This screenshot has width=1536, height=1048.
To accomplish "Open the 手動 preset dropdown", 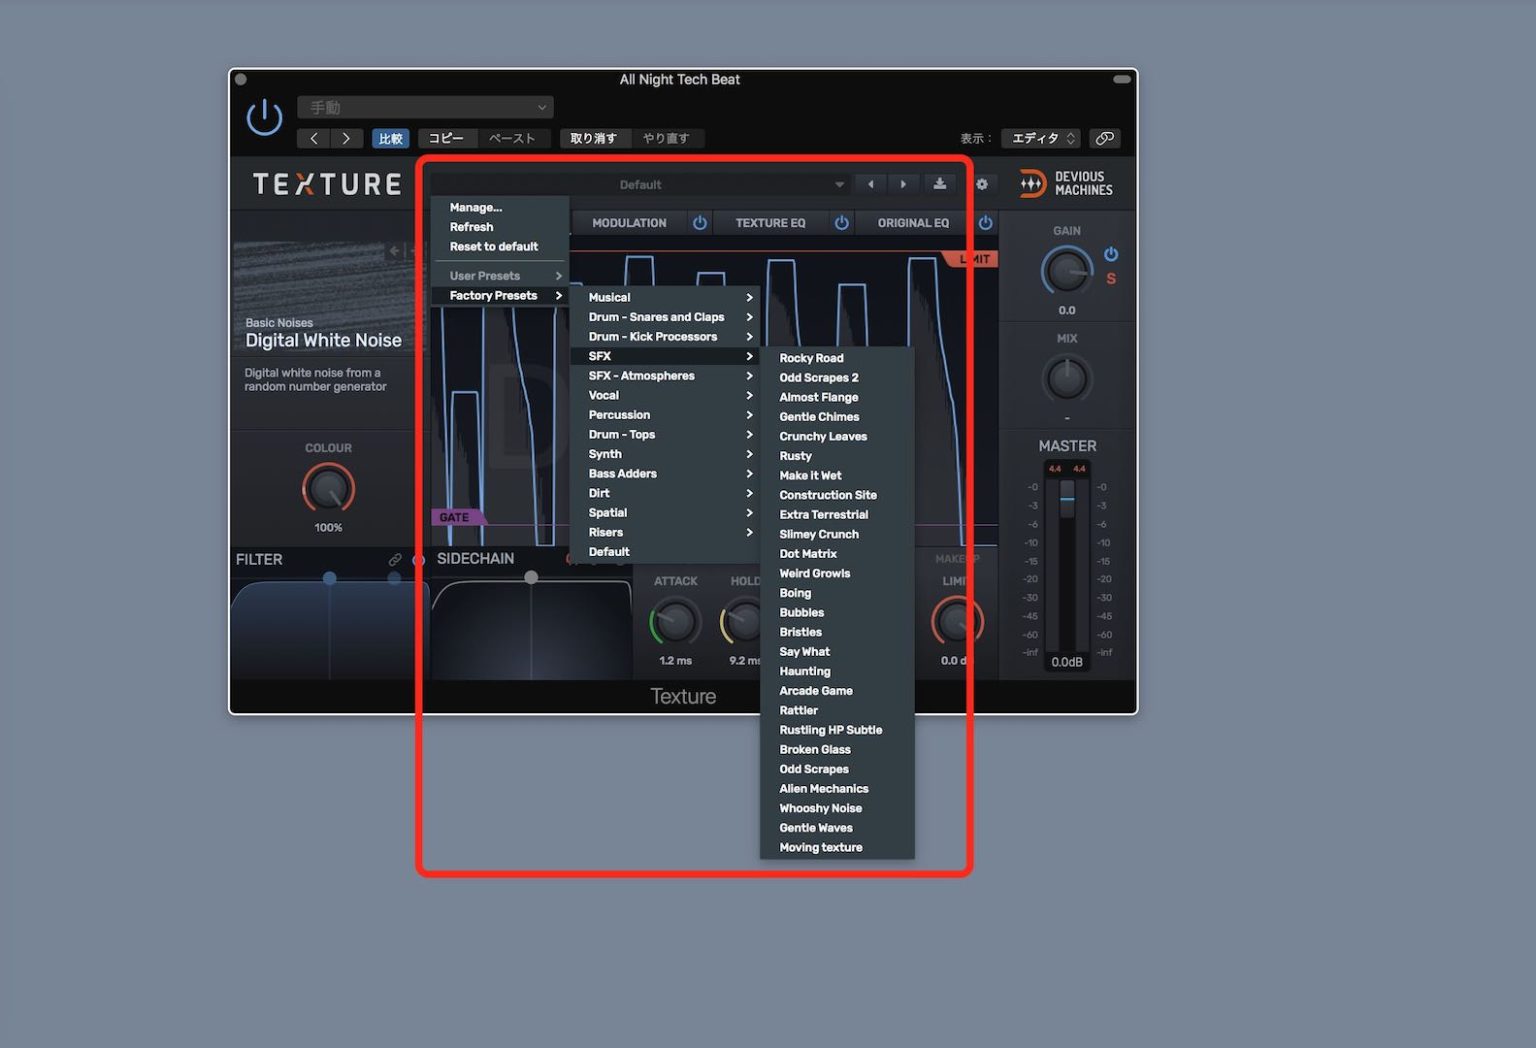I will [x=425, y=107].
